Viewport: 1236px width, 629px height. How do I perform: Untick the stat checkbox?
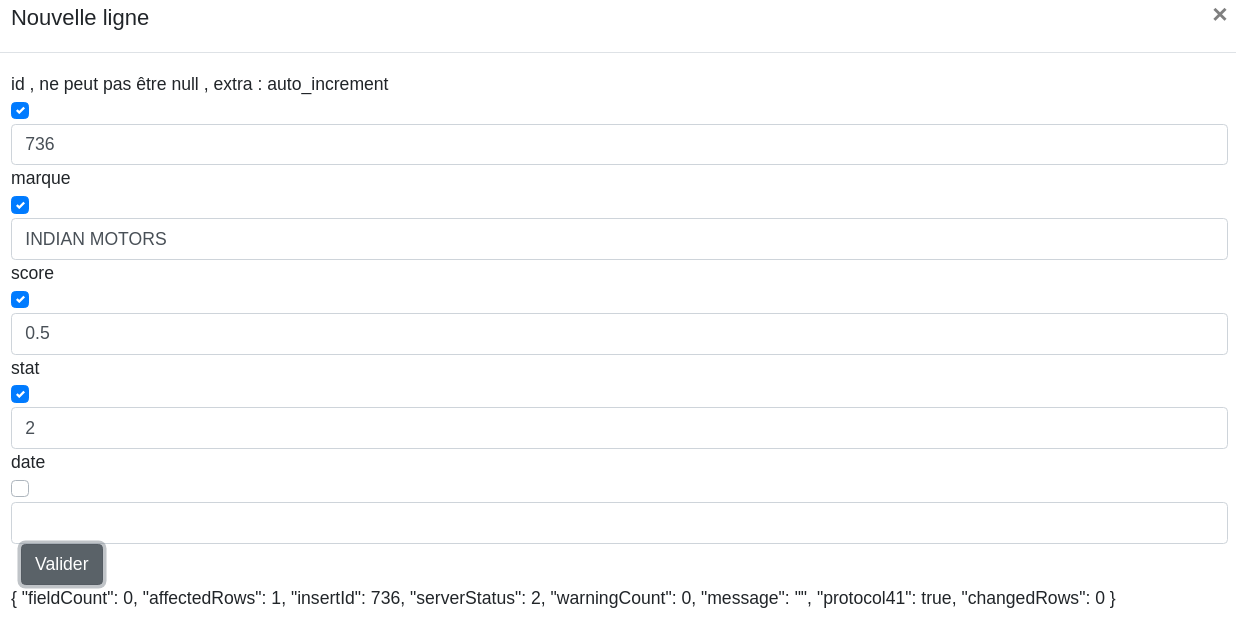pyautogui.click(x=20, y=394)
